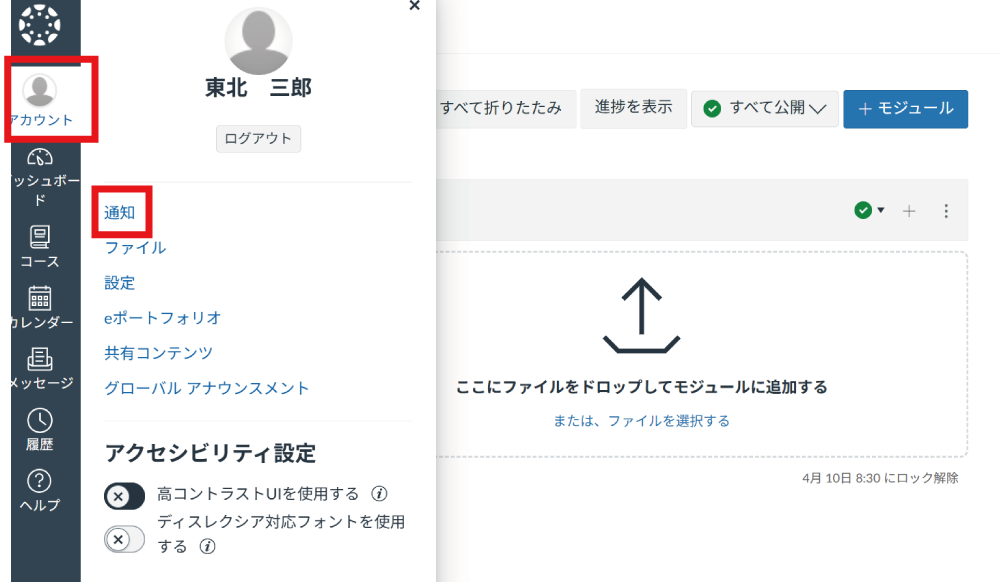Open the History clock icon
The image size is (1000, 582).
pyautogui.click(x=40, y=420)
